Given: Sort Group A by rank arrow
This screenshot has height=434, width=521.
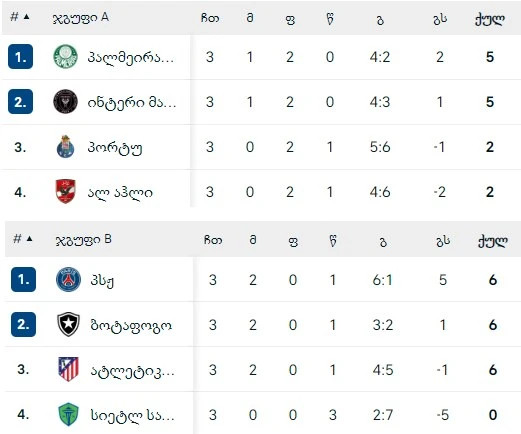Looking at the screenshot, I should (x=27, y=17).
